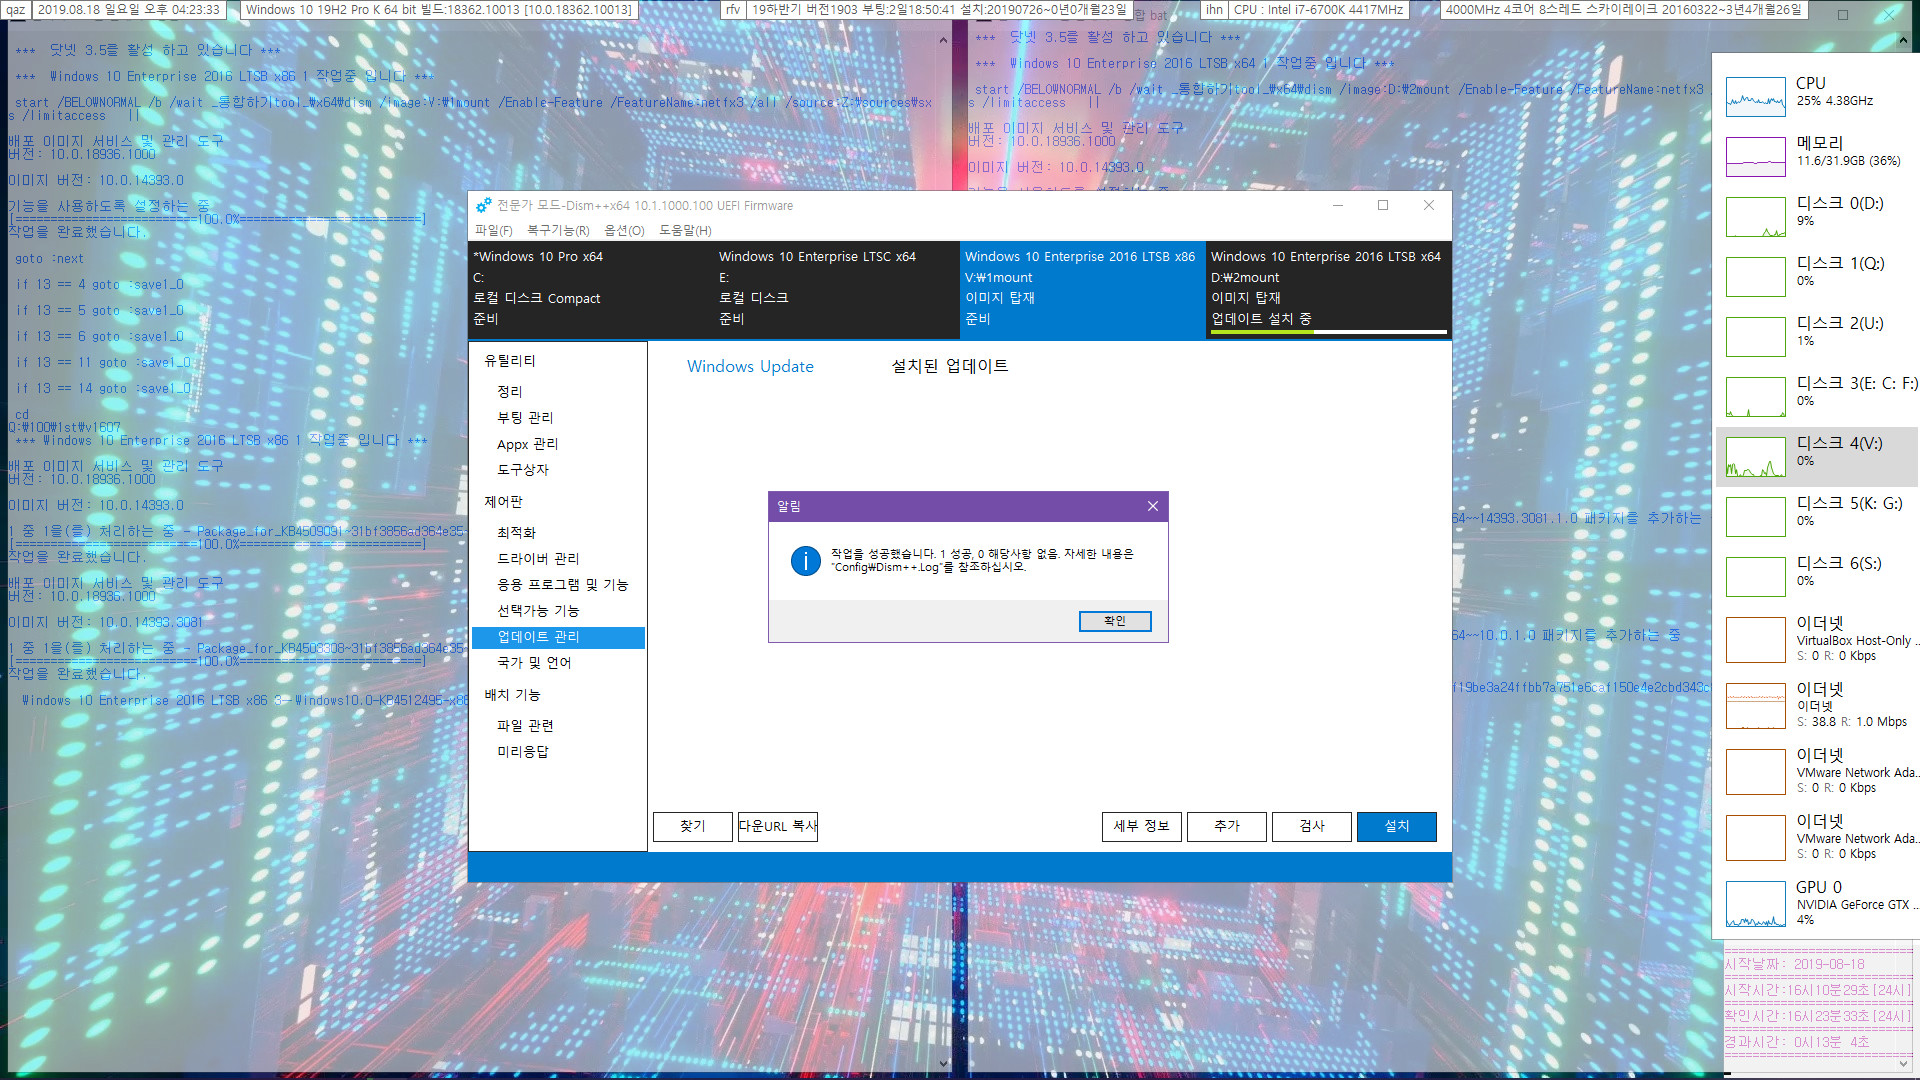Open the 도움말(H) menu
Viewport: 1920px width, 1080px height.
[685, 230]
